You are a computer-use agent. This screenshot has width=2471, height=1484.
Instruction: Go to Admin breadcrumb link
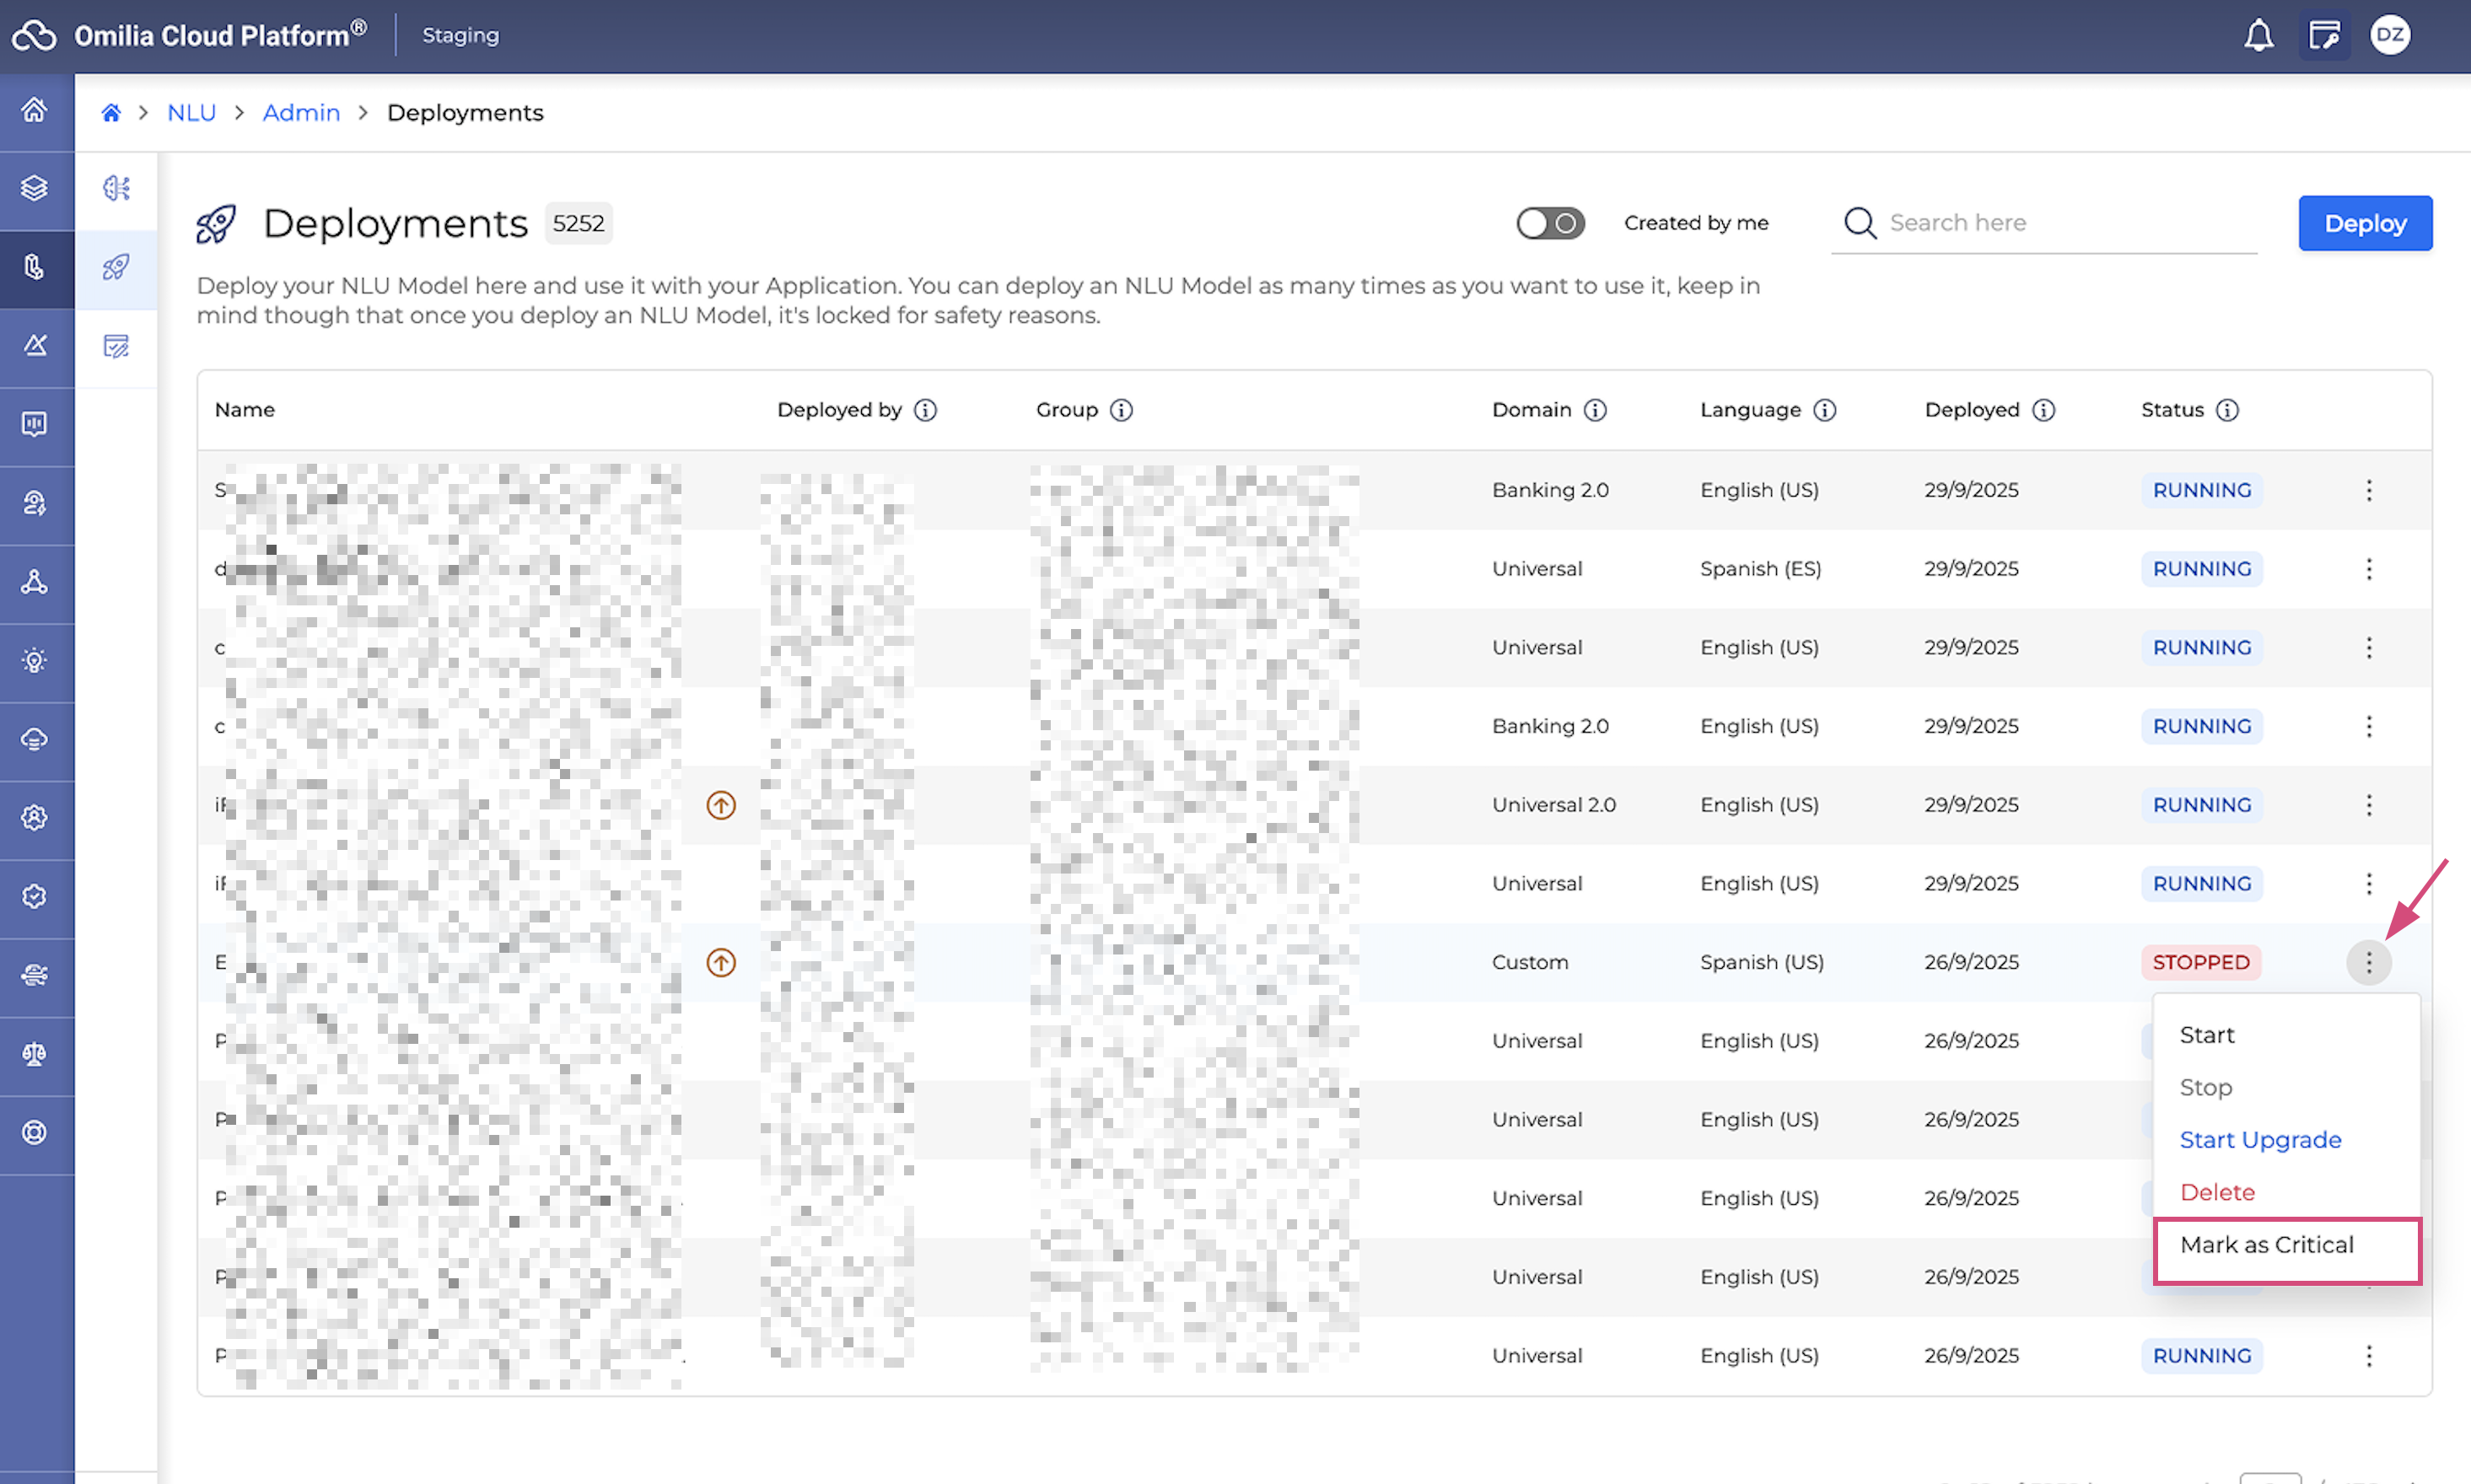pyautogui.click(x=301, y=113)
